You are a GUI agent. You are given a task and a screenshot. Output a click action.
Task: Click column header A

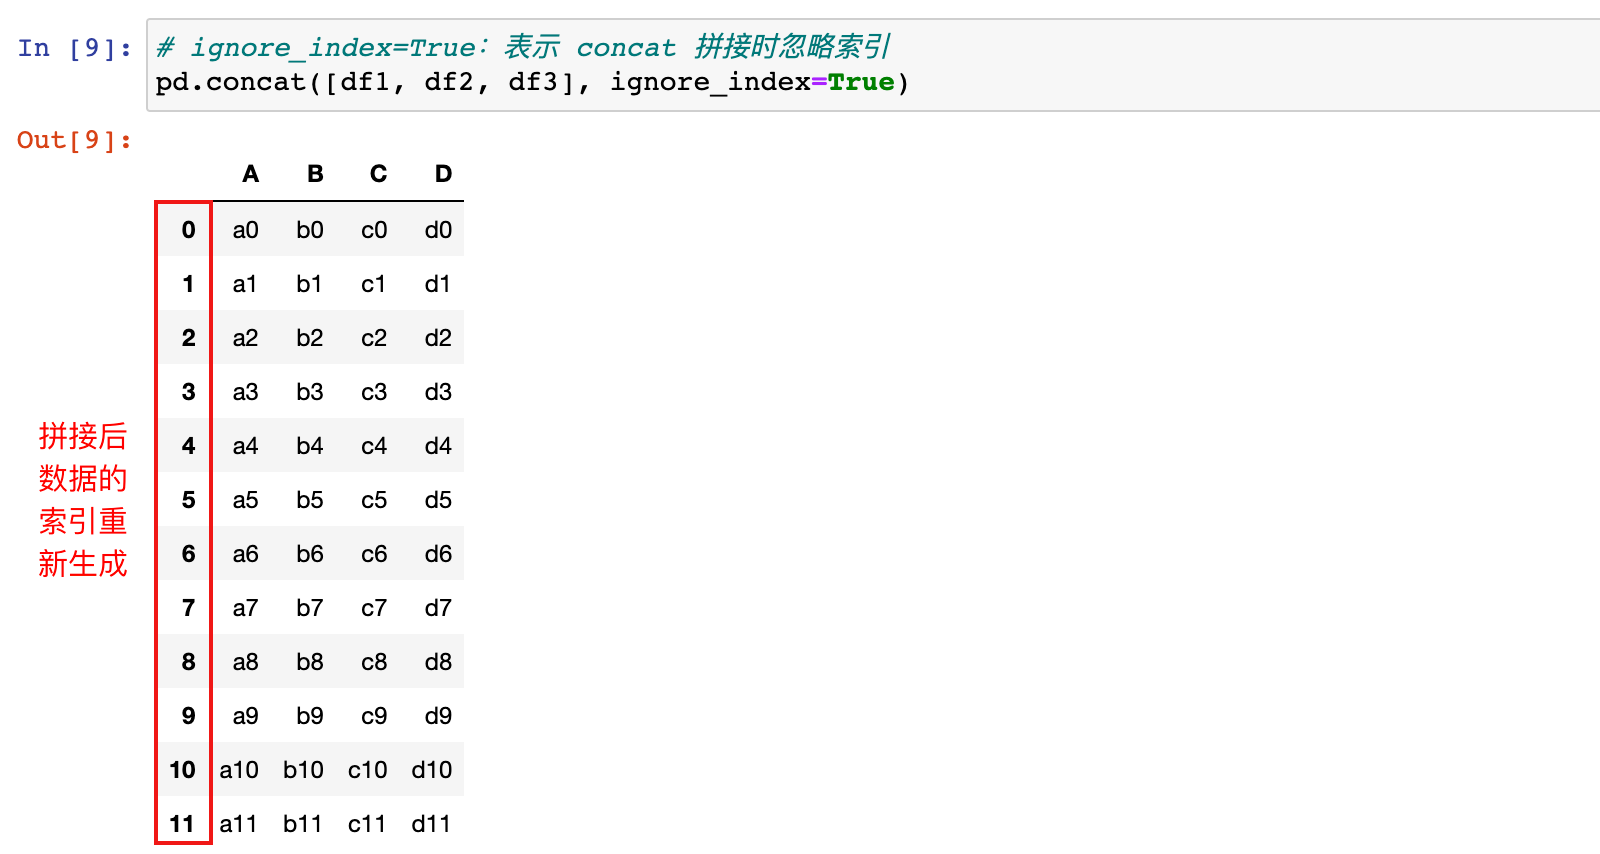[251, 174]
